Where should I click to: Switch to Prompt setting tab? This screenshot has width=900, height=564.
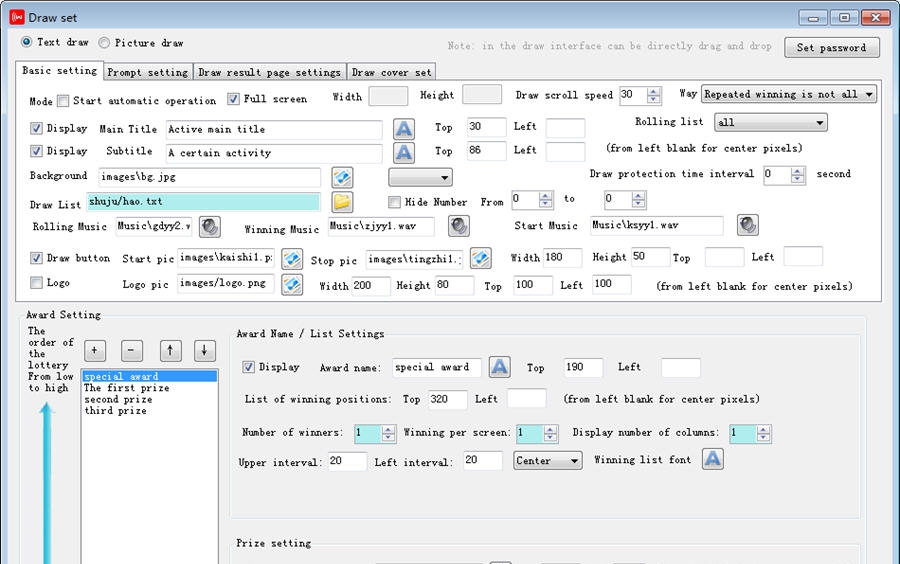click(147, 72)
